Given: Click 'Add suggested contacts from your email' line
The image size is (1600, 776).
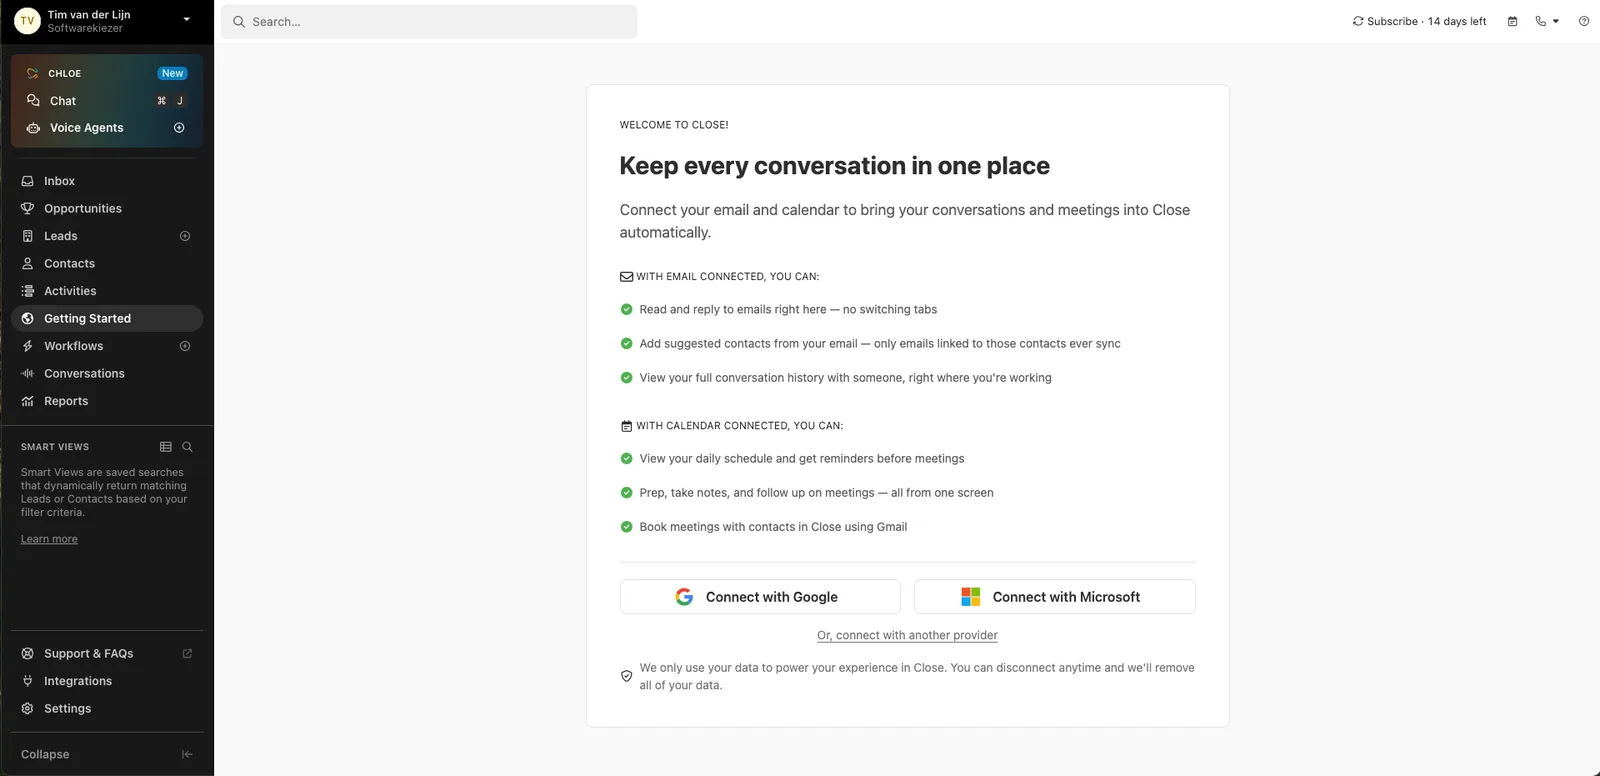Looking at the screenshot, I should (x=880, y=344).
